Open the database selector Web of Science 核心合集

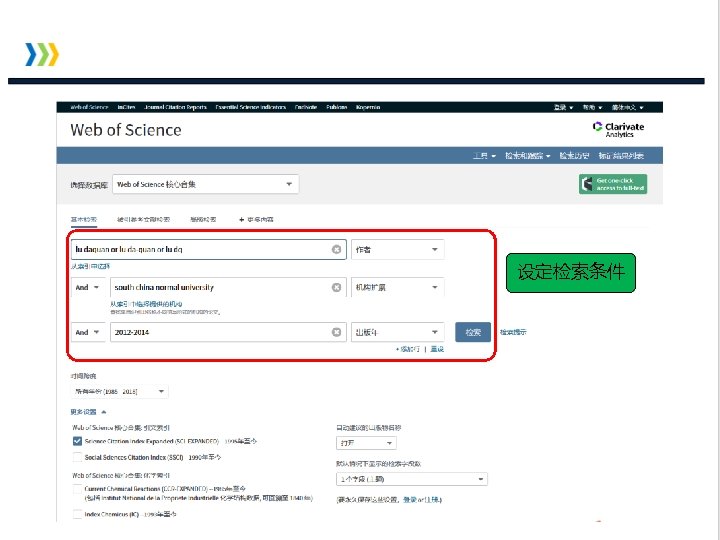pyautogui.click(x=205, y=184)
